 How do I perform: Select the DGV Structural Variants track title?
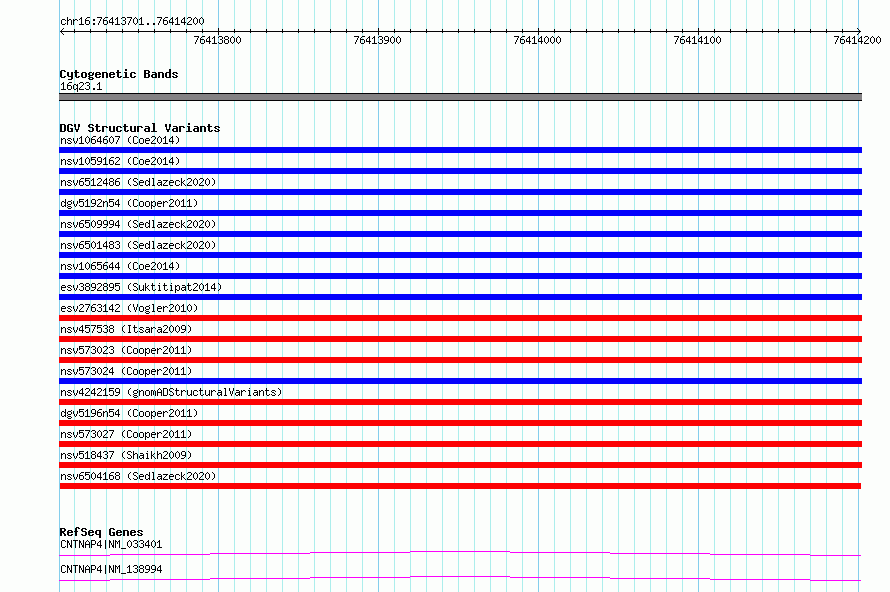coord(140,128)
